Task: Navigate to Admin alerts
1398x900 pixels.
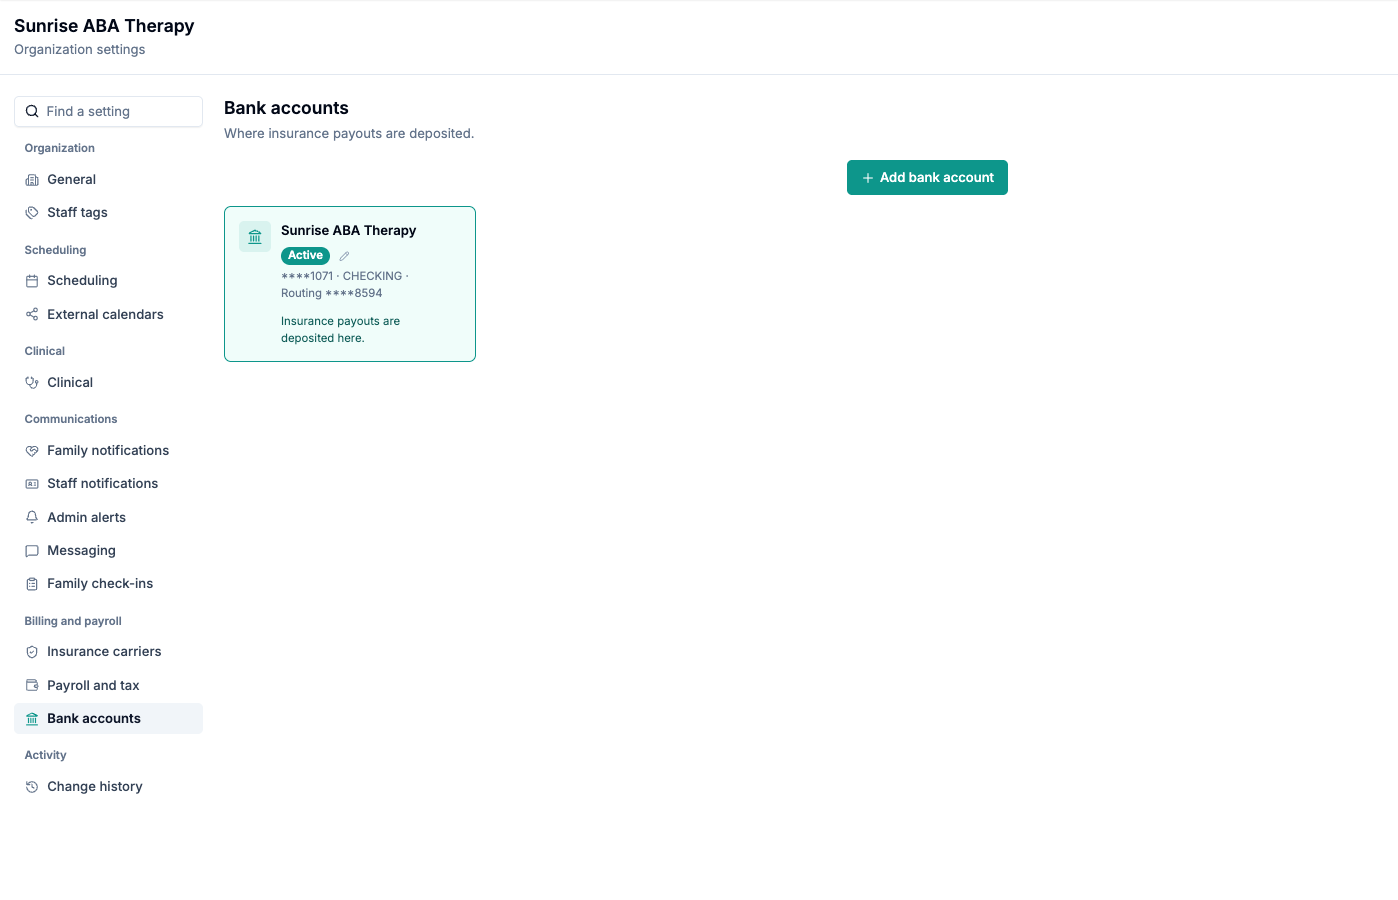Action: 108,518
